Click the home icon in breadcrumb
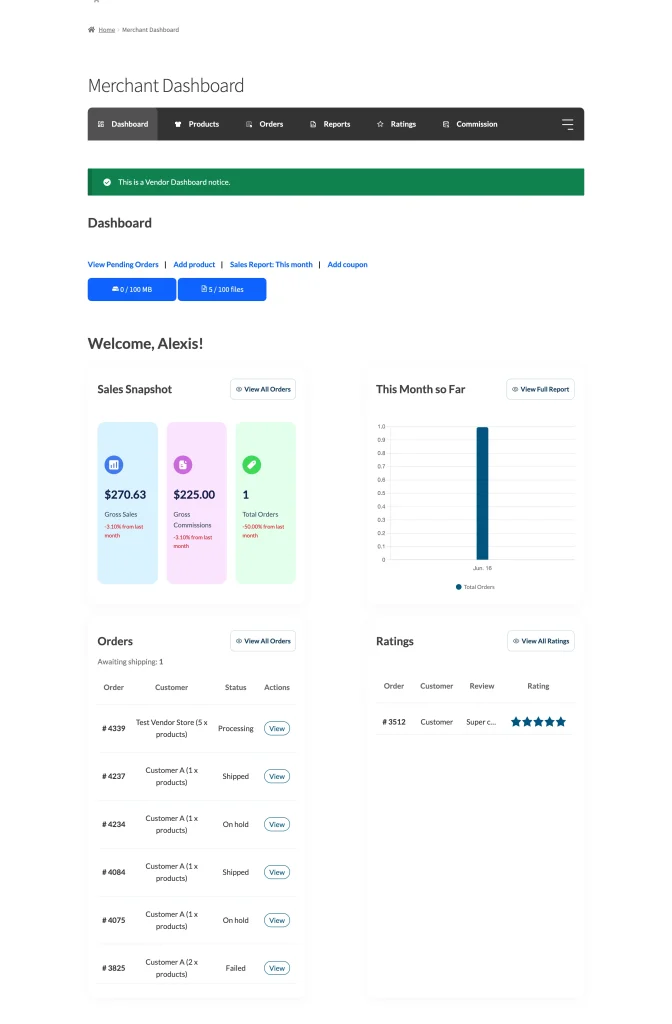The height and width of the screenshot is (1024, 672). [x=91, y=29]
